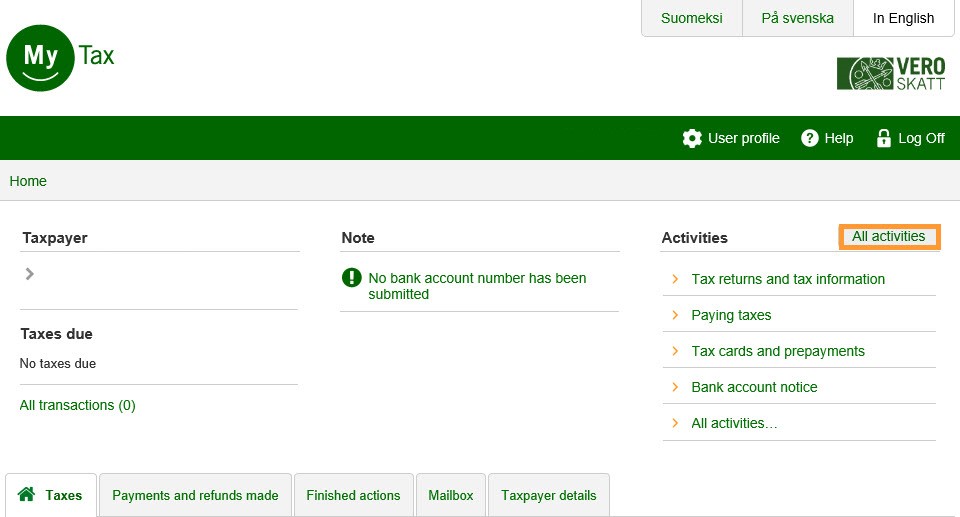
Task: Click the Log Off padlock icon
Action: [x=883, y=138]
